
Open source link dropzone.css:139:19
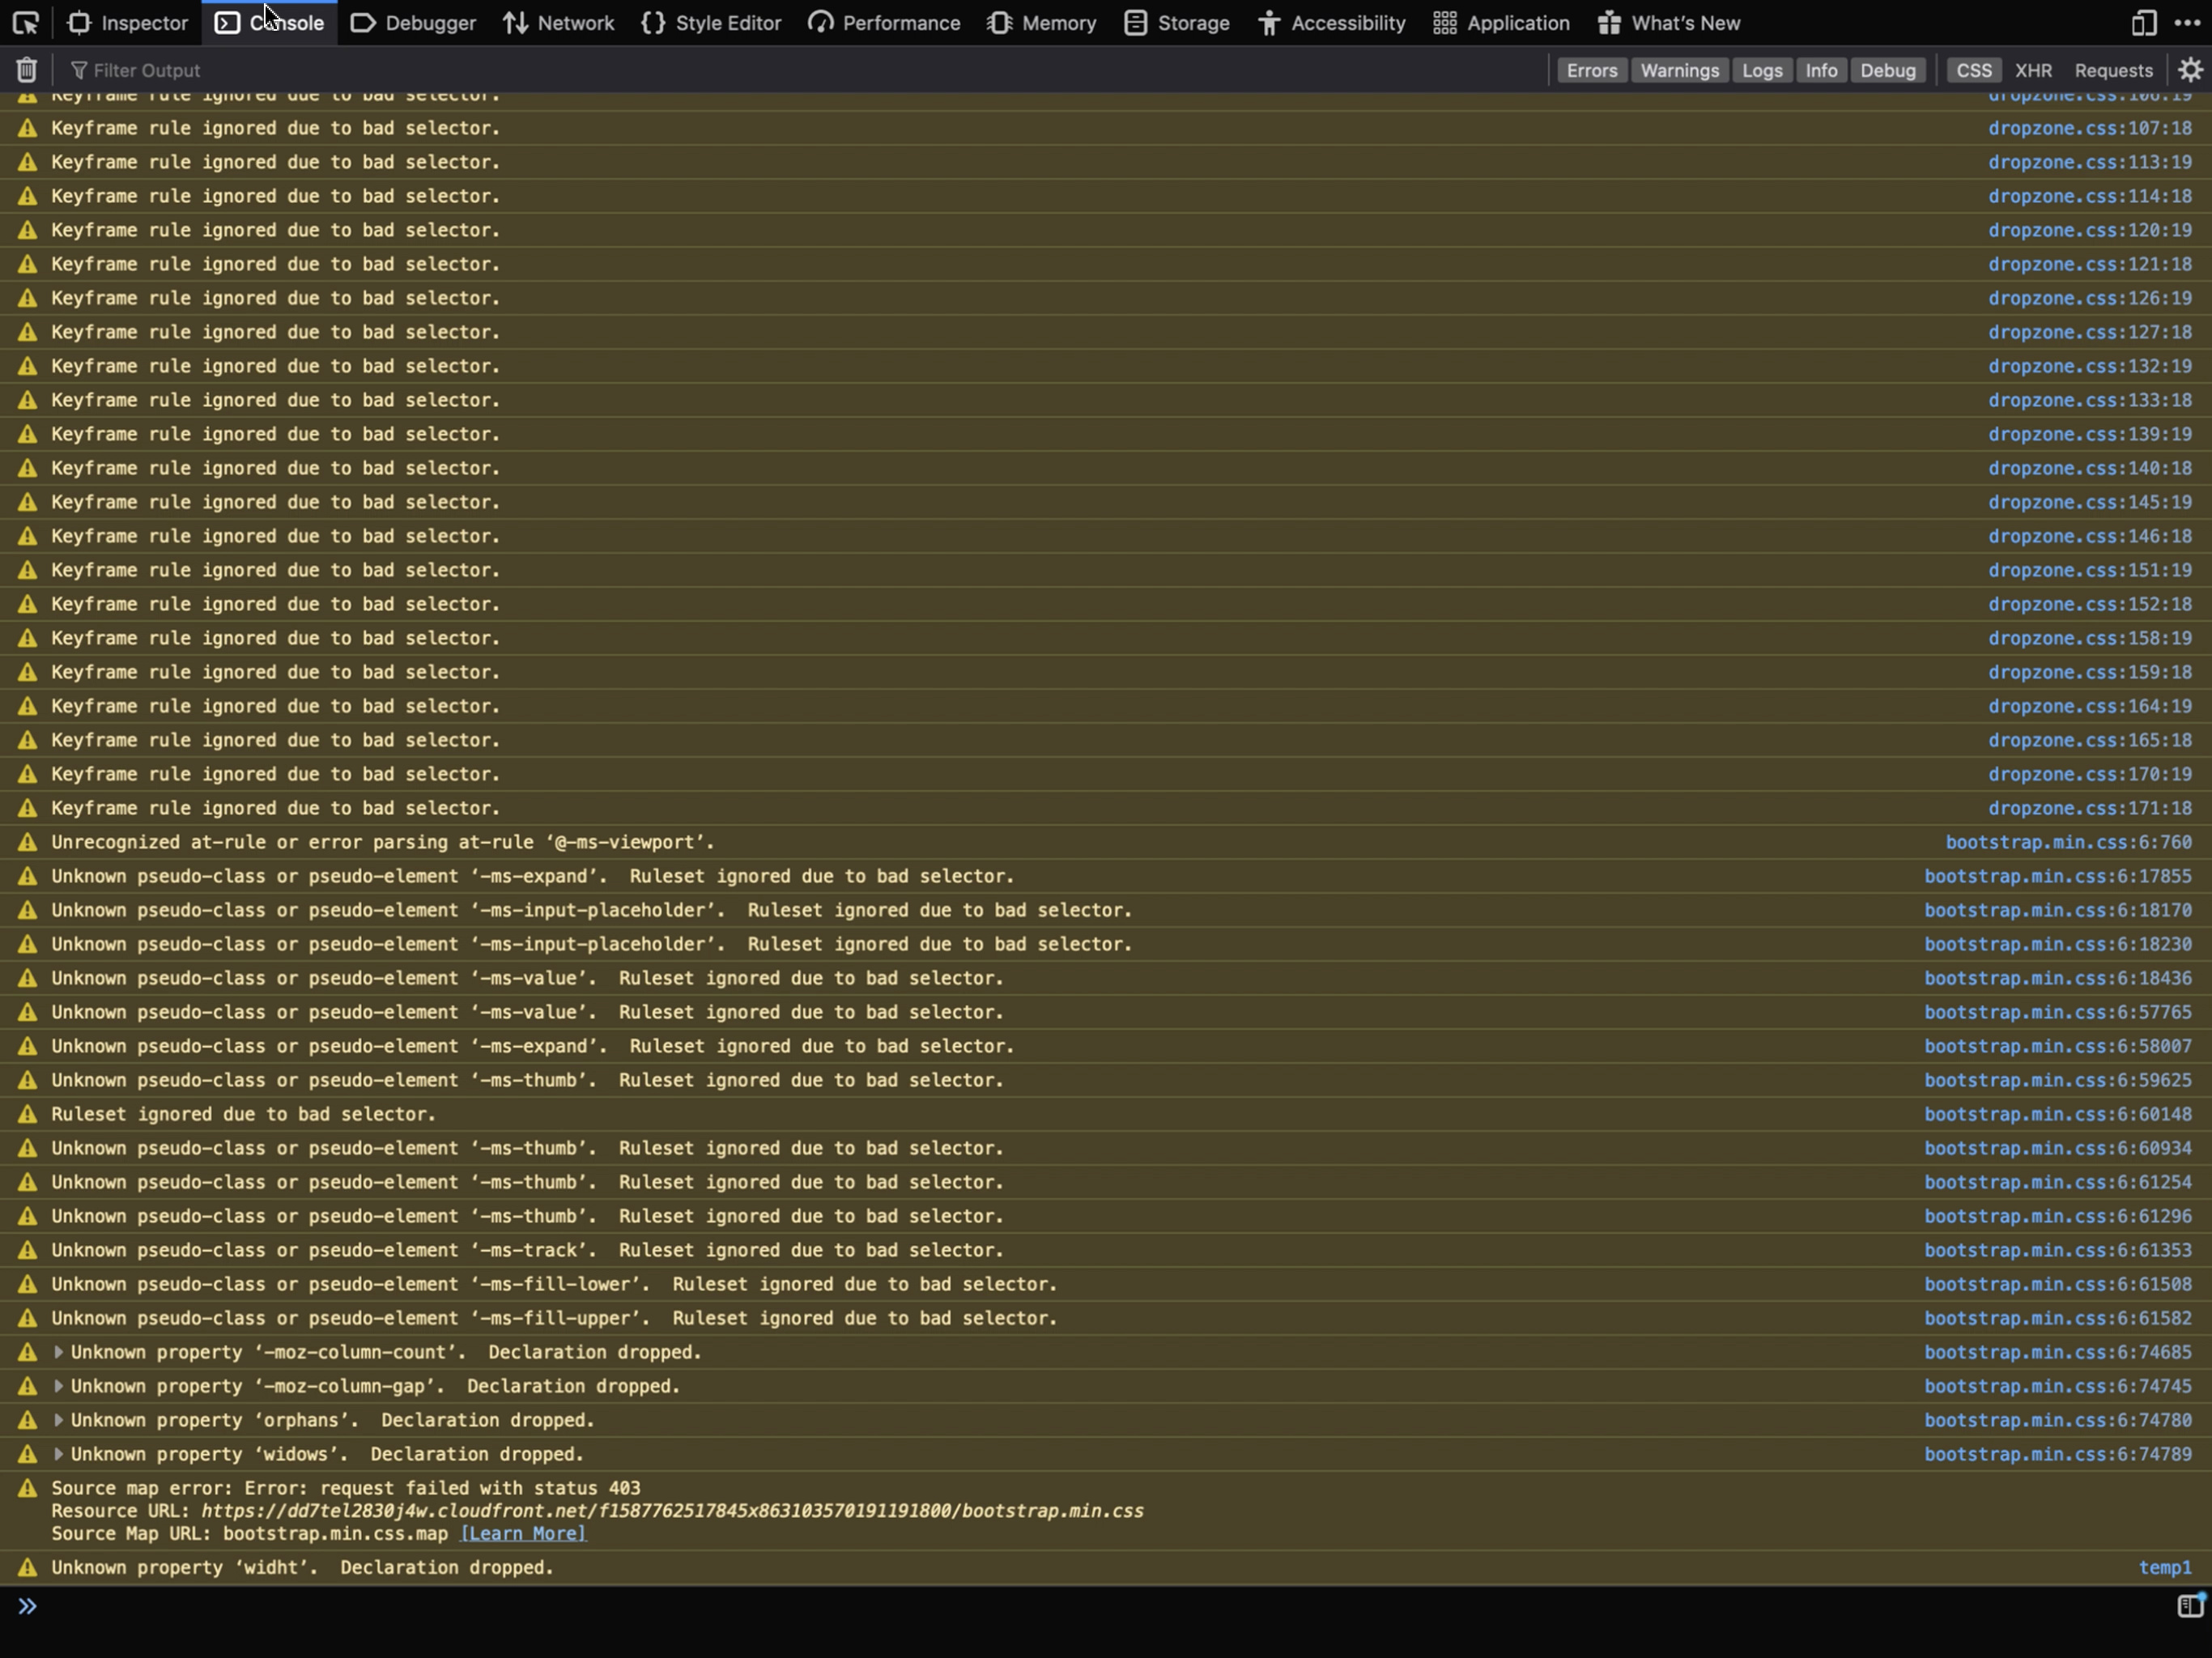(2089, 434)
